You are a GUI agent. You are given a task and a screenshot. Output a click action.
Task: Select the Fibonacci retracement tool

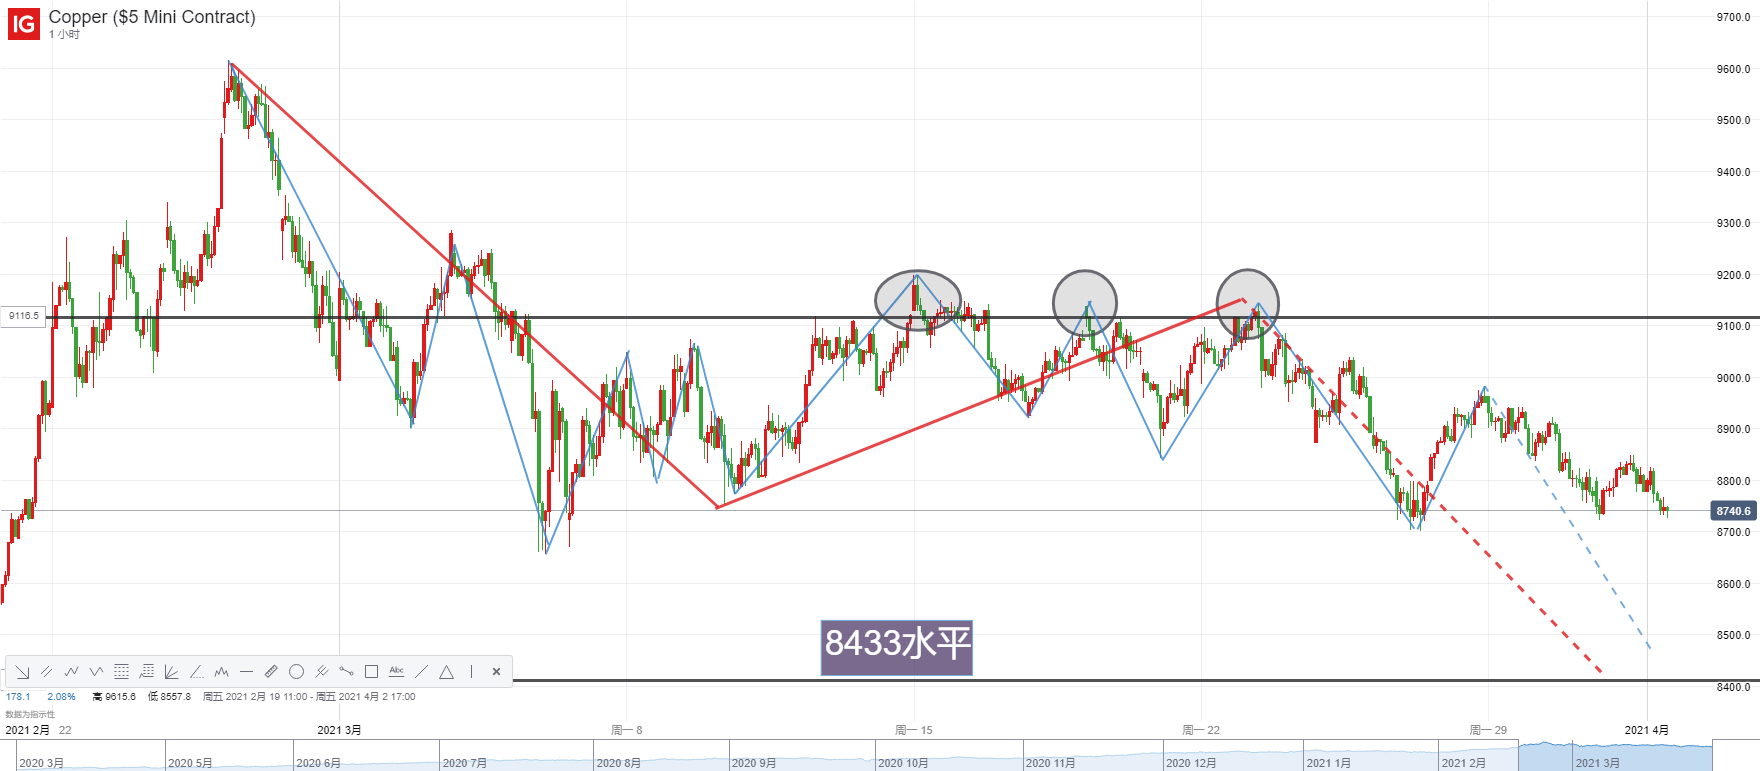pyautogui.click(x=121, y=672)
